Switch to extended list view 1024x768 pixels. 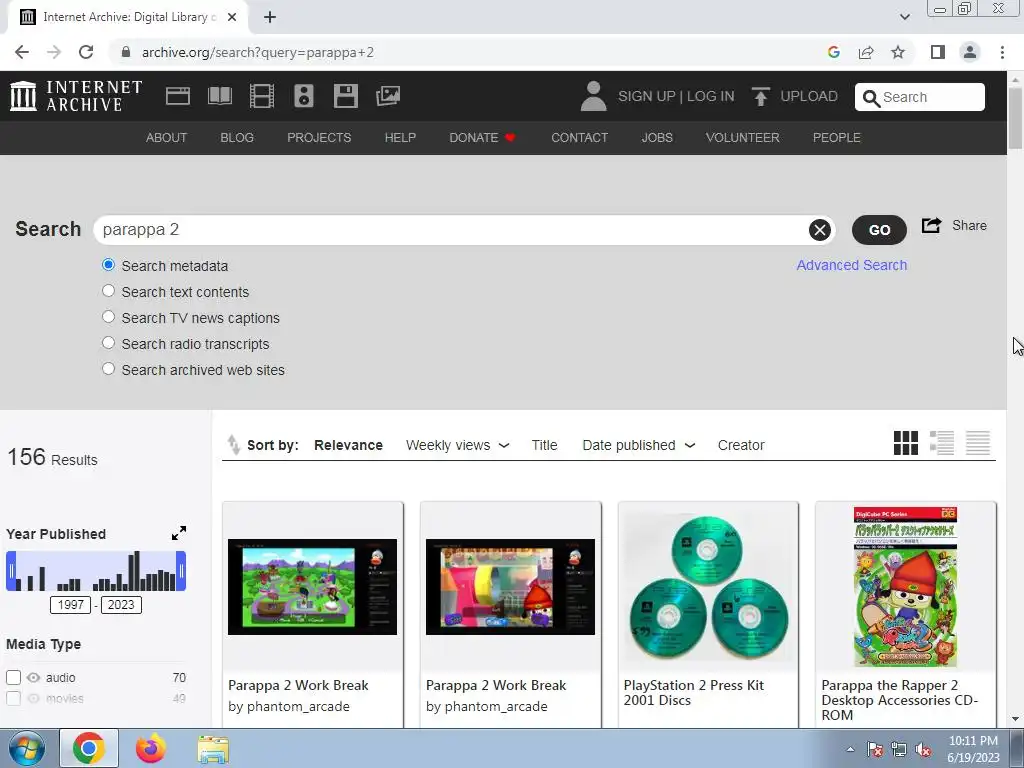[x=942, y=443]
